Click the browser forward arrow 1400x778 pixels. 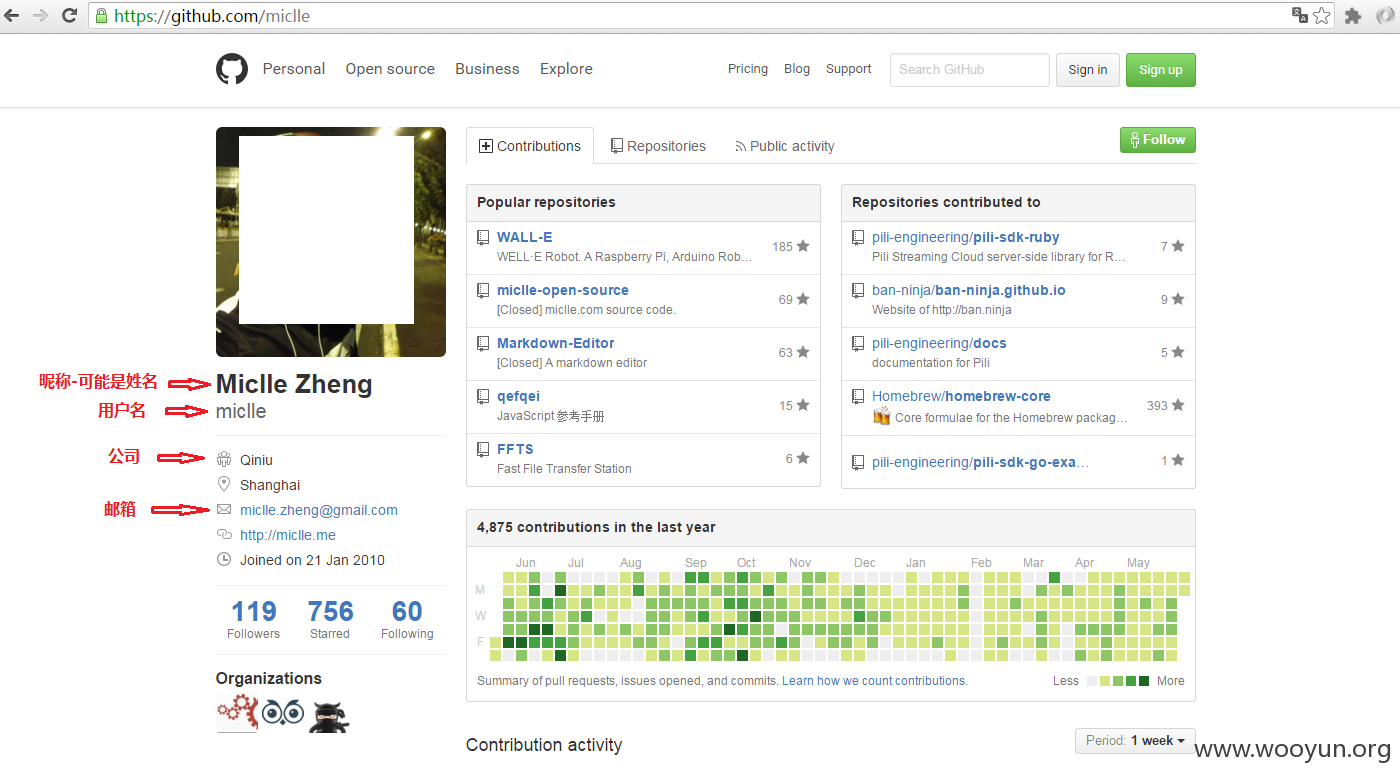click(41, 16)
